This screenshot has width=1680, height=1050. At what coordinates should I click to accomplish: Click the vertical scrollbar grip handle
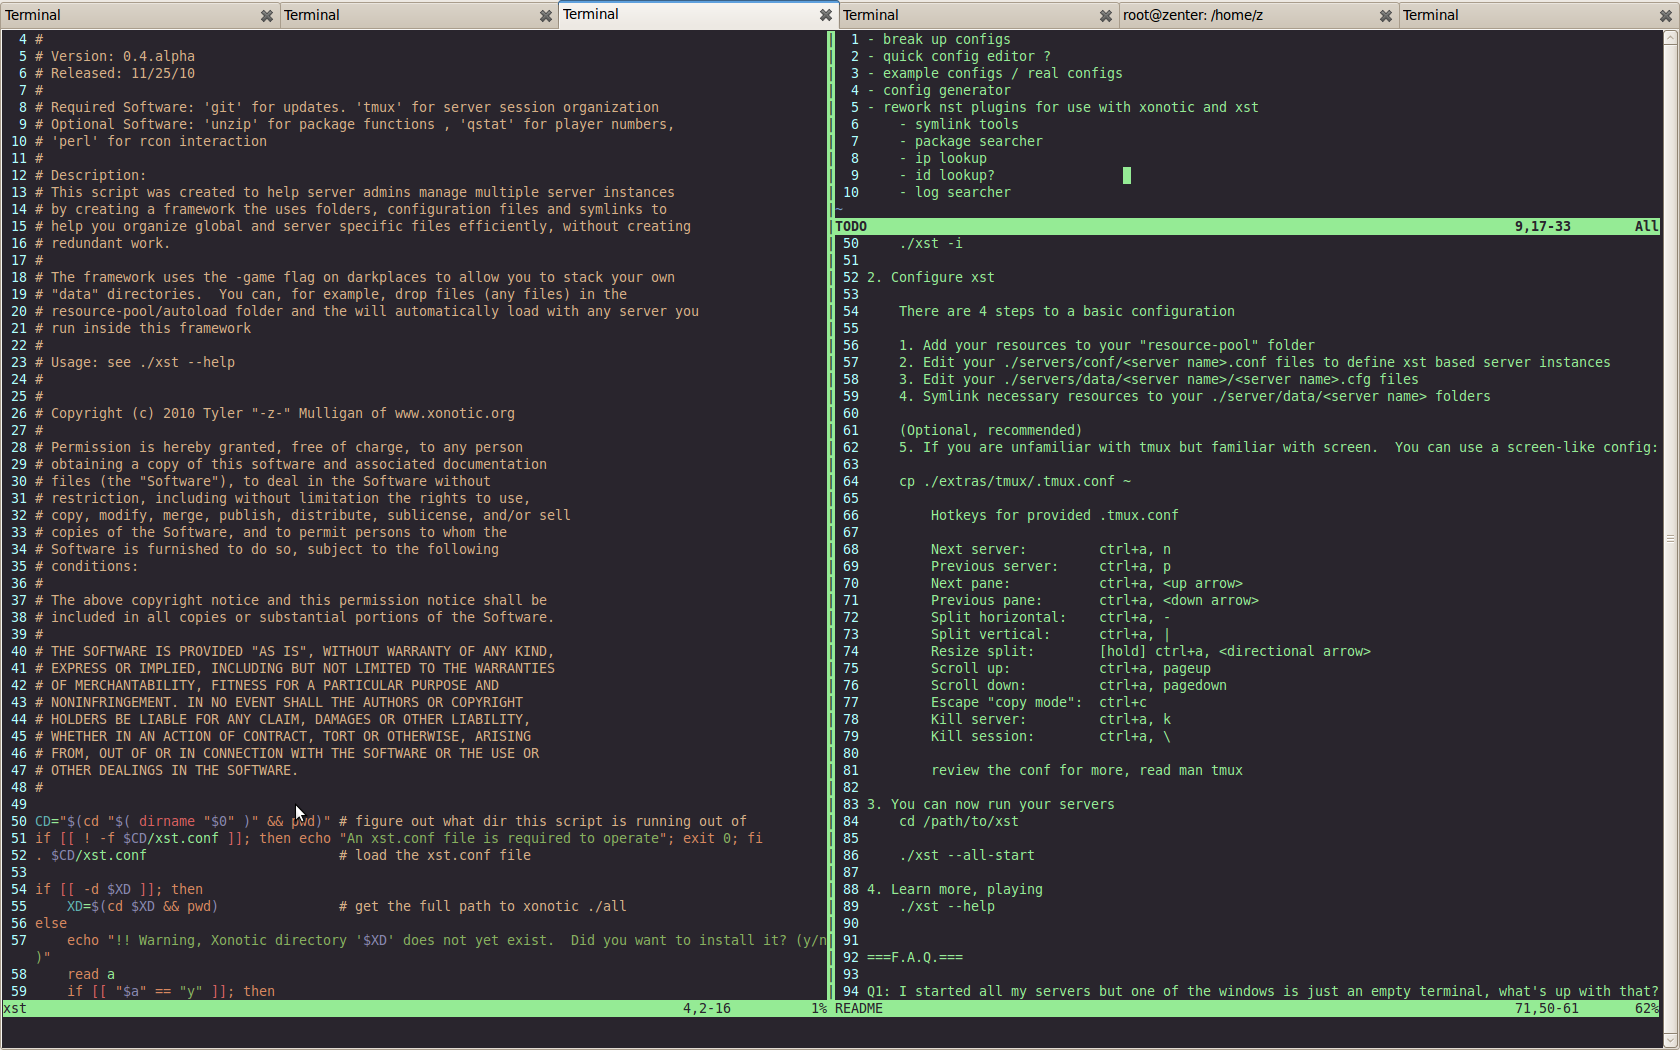[1670, 538]
